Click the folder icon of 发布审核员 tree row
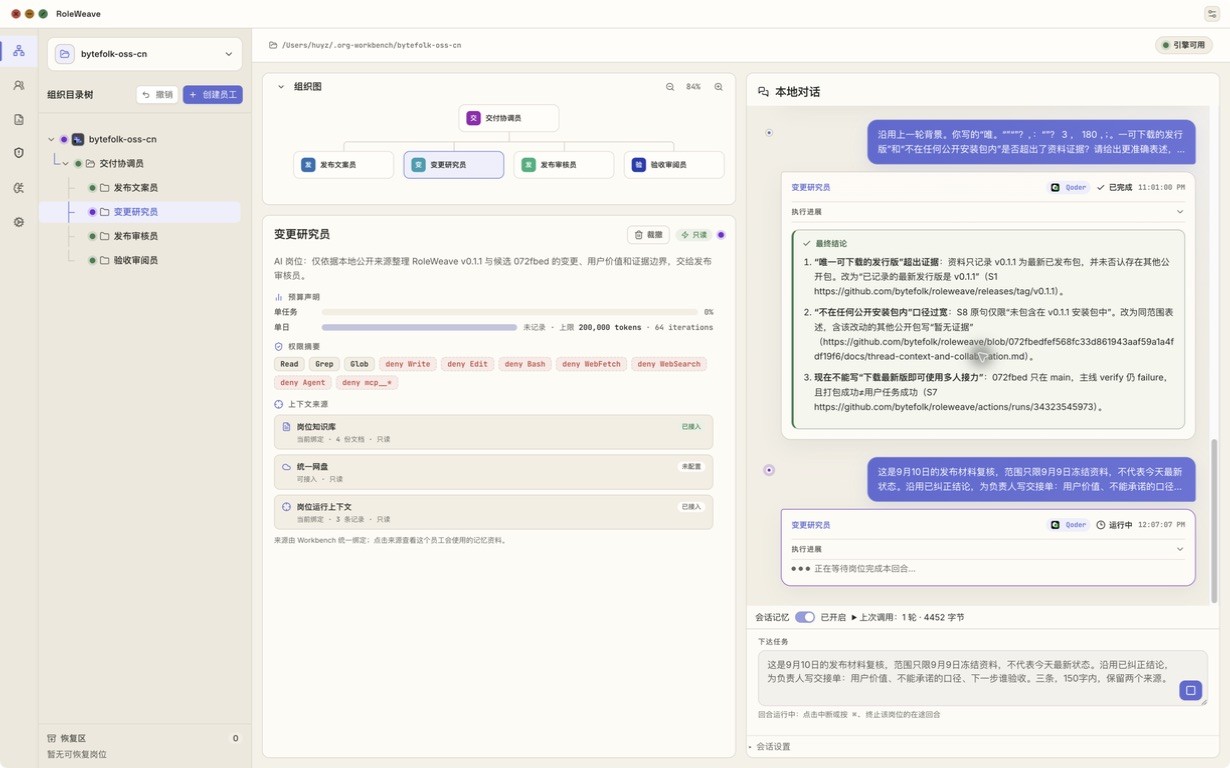This screenshot has height=768, width=1230. click(x=105, y=236)
